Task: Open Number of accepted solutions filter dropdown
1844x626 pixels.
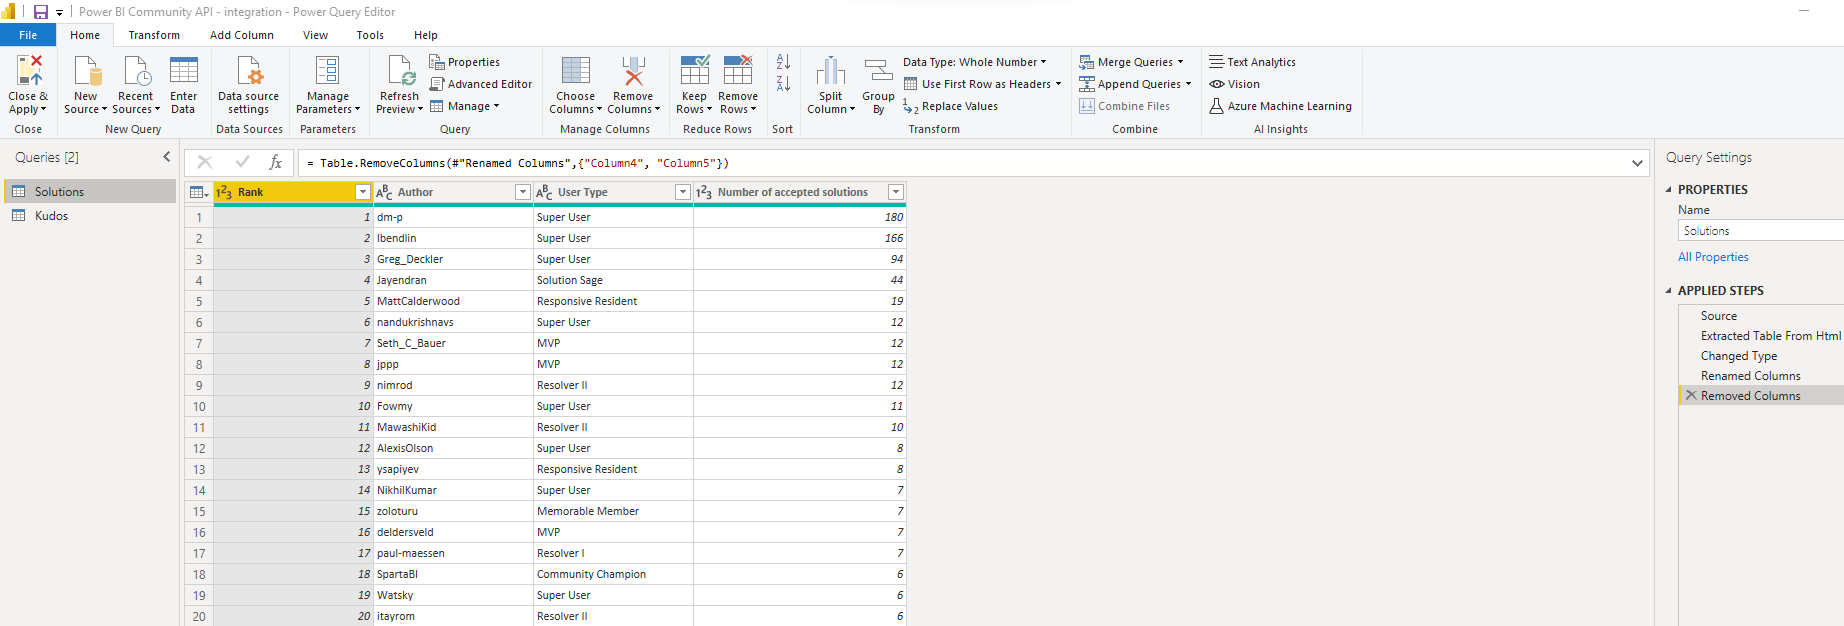Action: [896, 192]
